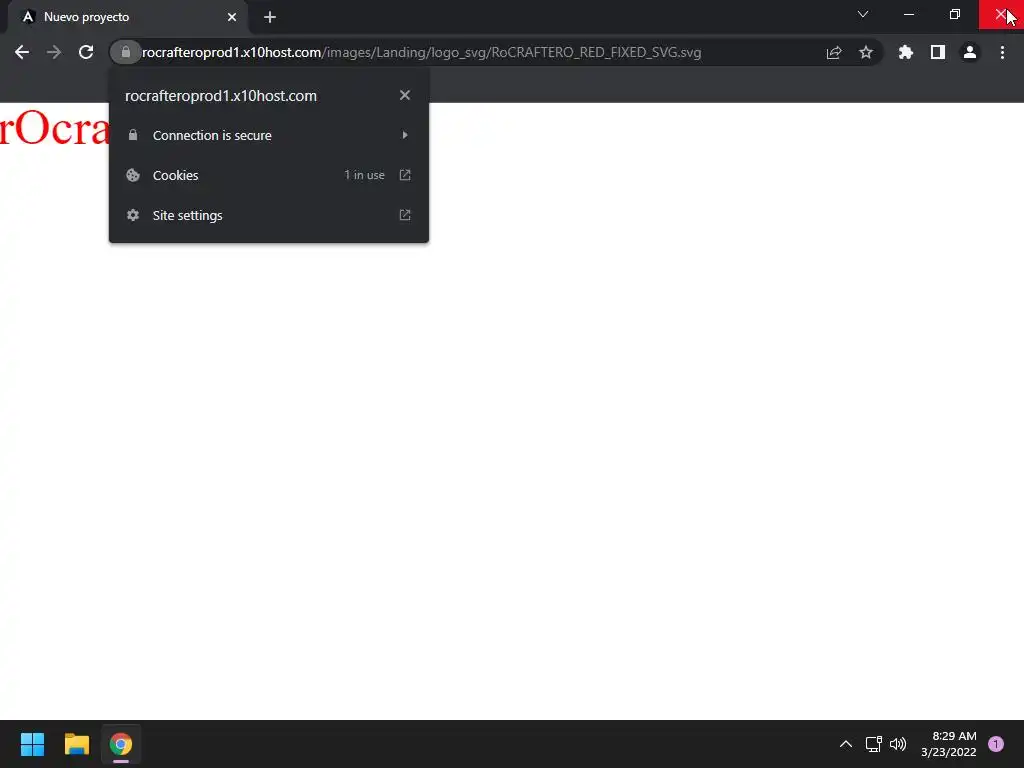Open the profile avatar menu

click(970, 52)
